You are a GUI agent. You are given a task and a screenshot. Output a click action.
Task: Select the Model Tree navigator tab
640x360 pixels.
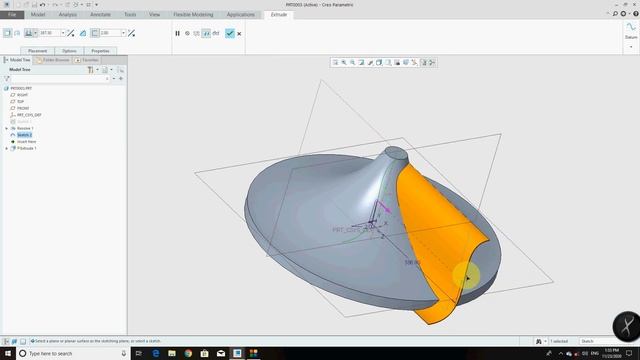pos(17,60)
